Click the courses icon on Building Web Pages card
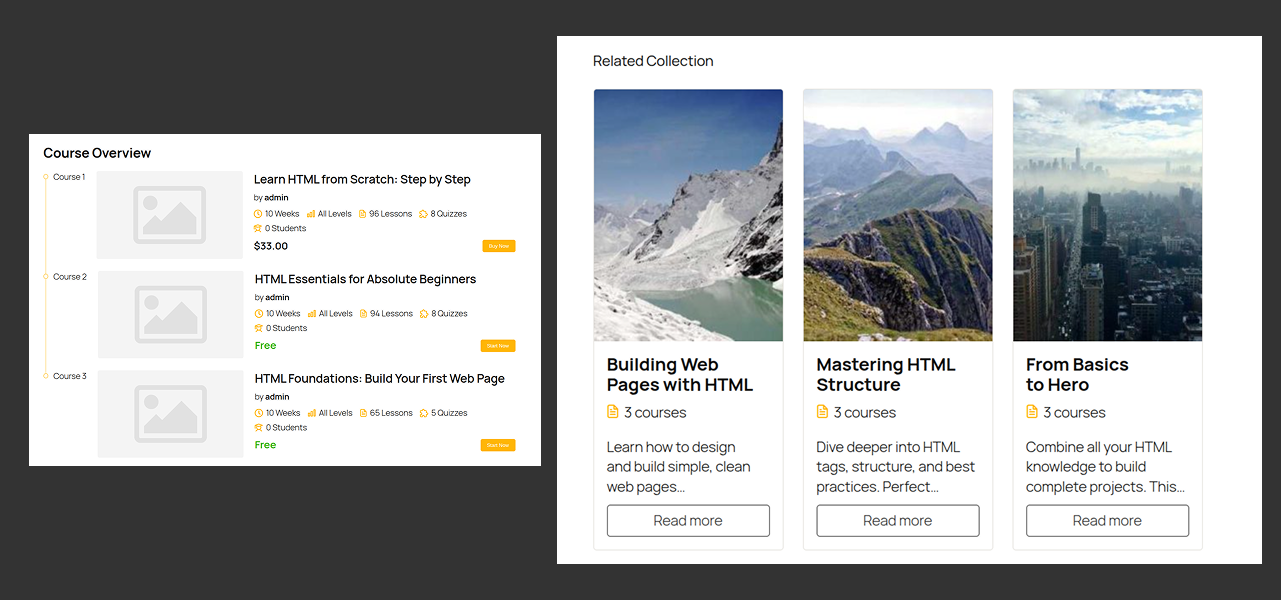The width and height of the screenshot is (1281, 600). click(x=612, y=411)
